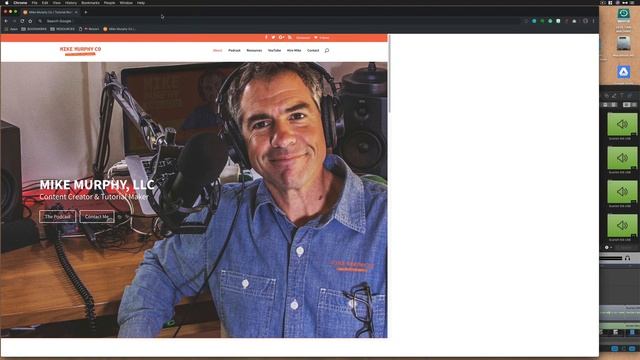
Task: Open the Resources folder in bookmarks bar
Action: point(62,29)
